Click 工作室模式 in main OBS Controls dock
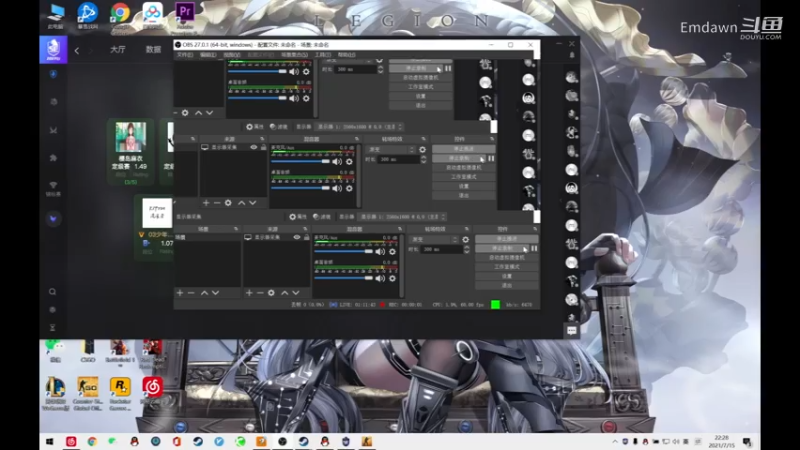 pyautogui.click(x=507, y=267)
